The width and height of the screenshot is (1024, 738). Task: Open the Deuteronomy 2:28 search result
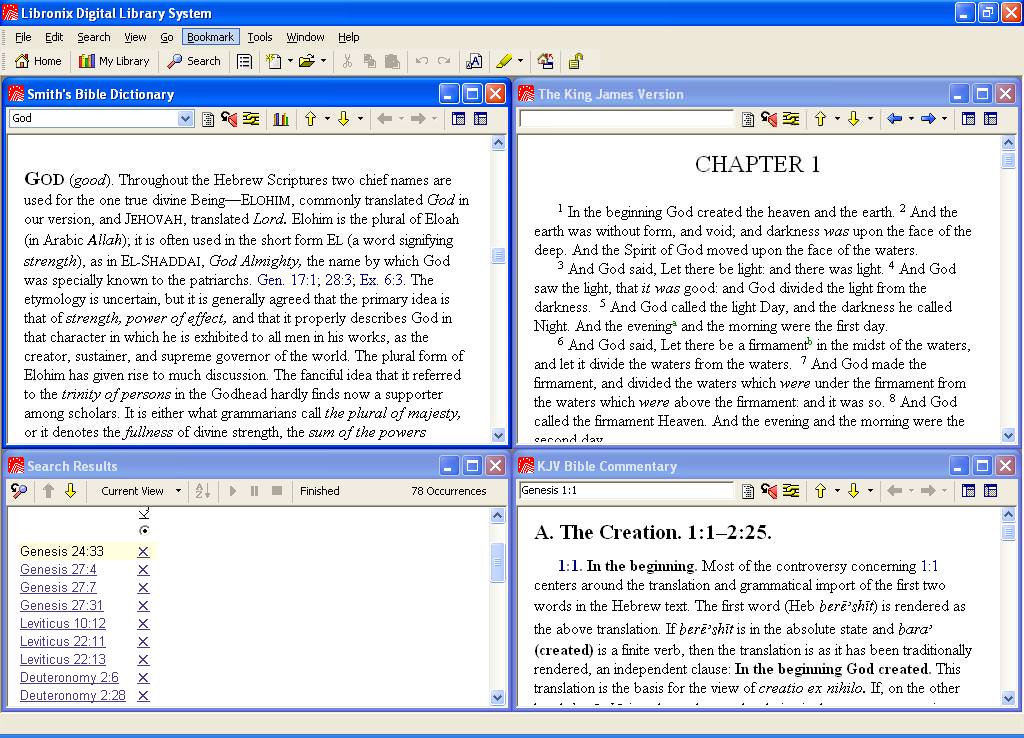(x=72, y=696)
